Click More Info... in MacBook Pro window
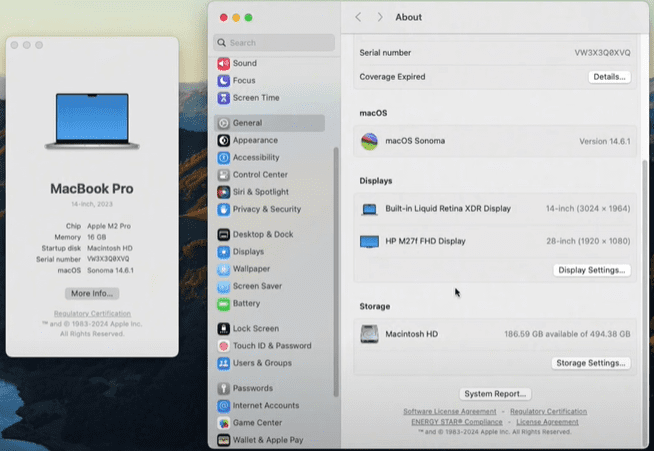 click(x=92, y=293)
